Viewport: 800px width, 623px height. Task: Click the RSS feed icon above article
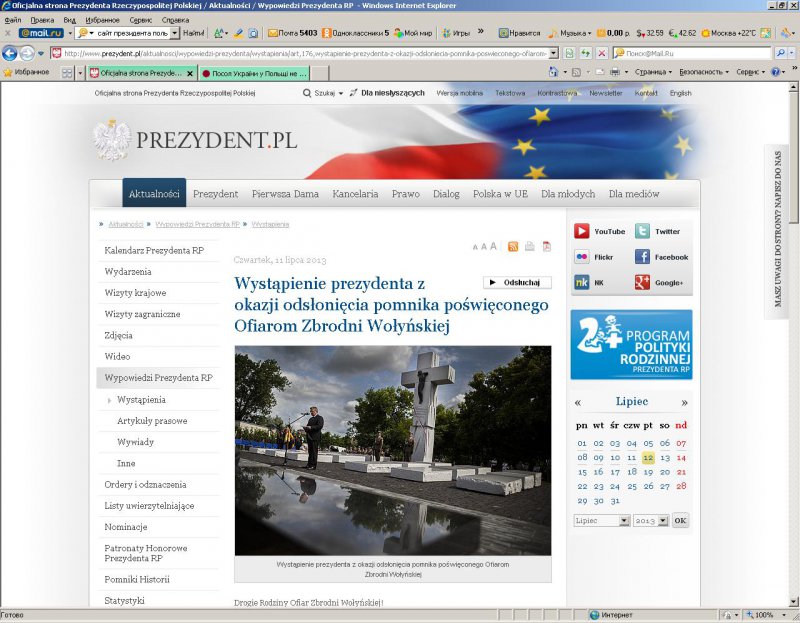click(x=513, y=247)
